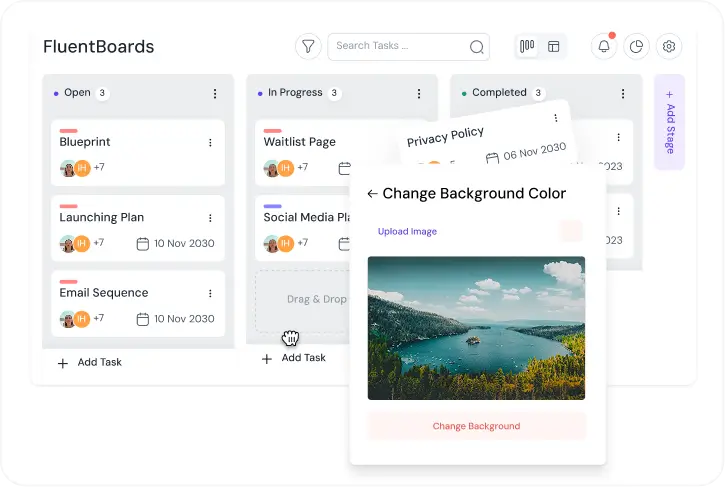Open Launching Plan card's three-dot menu
Image resolution: width=725 pixels, height=487 pixels.
[x=210, y=218]
